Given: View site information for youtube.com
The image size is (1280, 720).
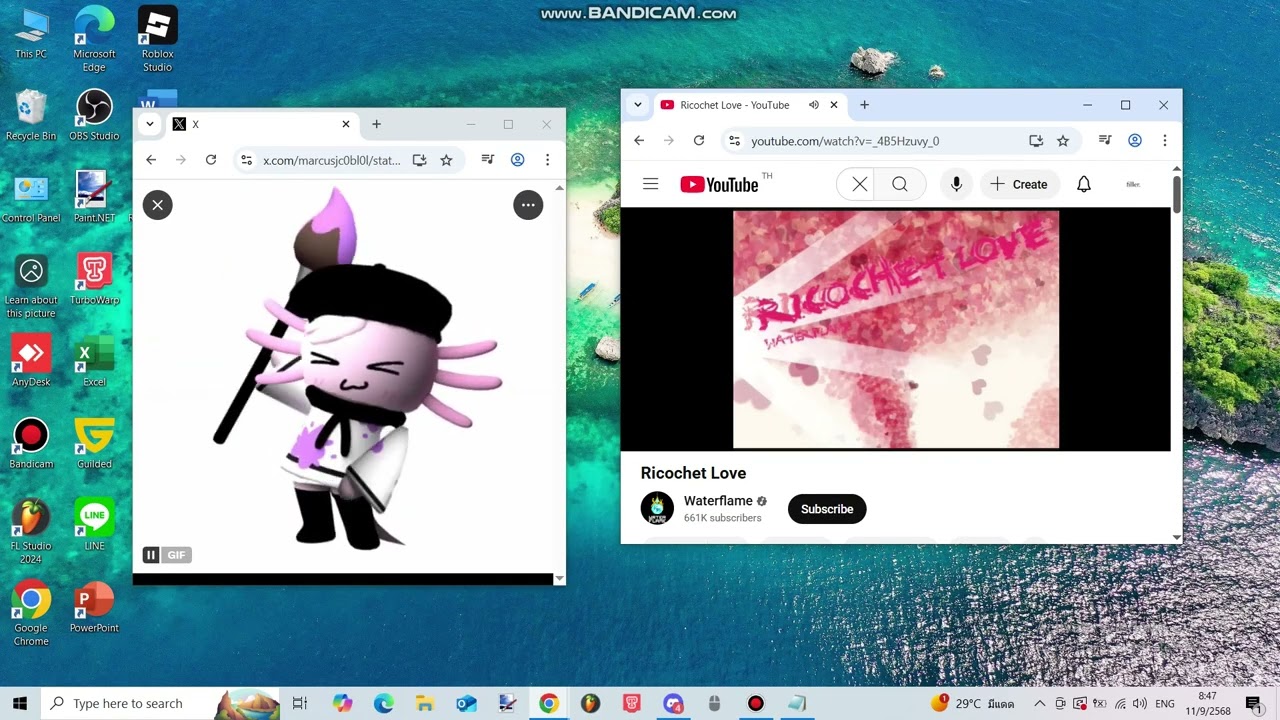Looking at the screenshot, I should 735,141.
